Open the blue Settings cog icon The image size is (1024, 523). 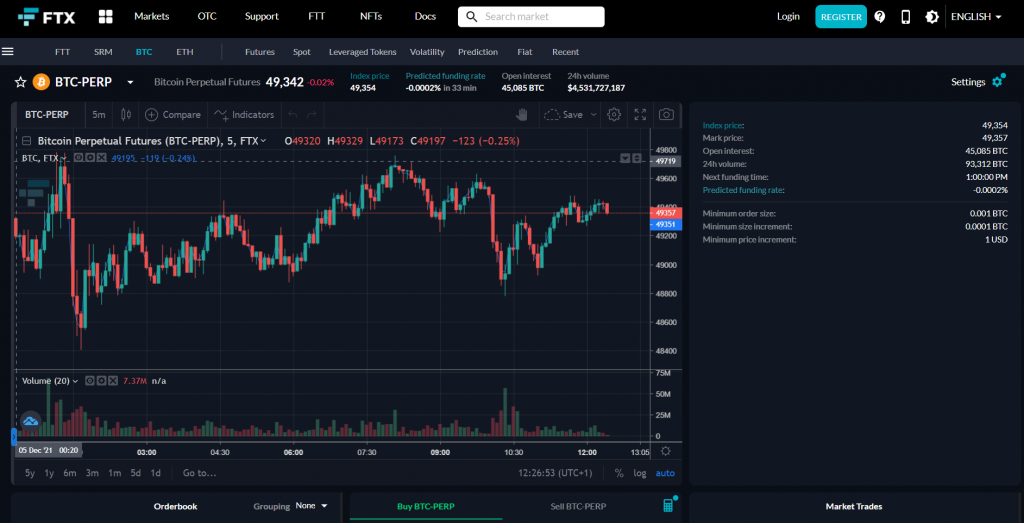(998, 82)
